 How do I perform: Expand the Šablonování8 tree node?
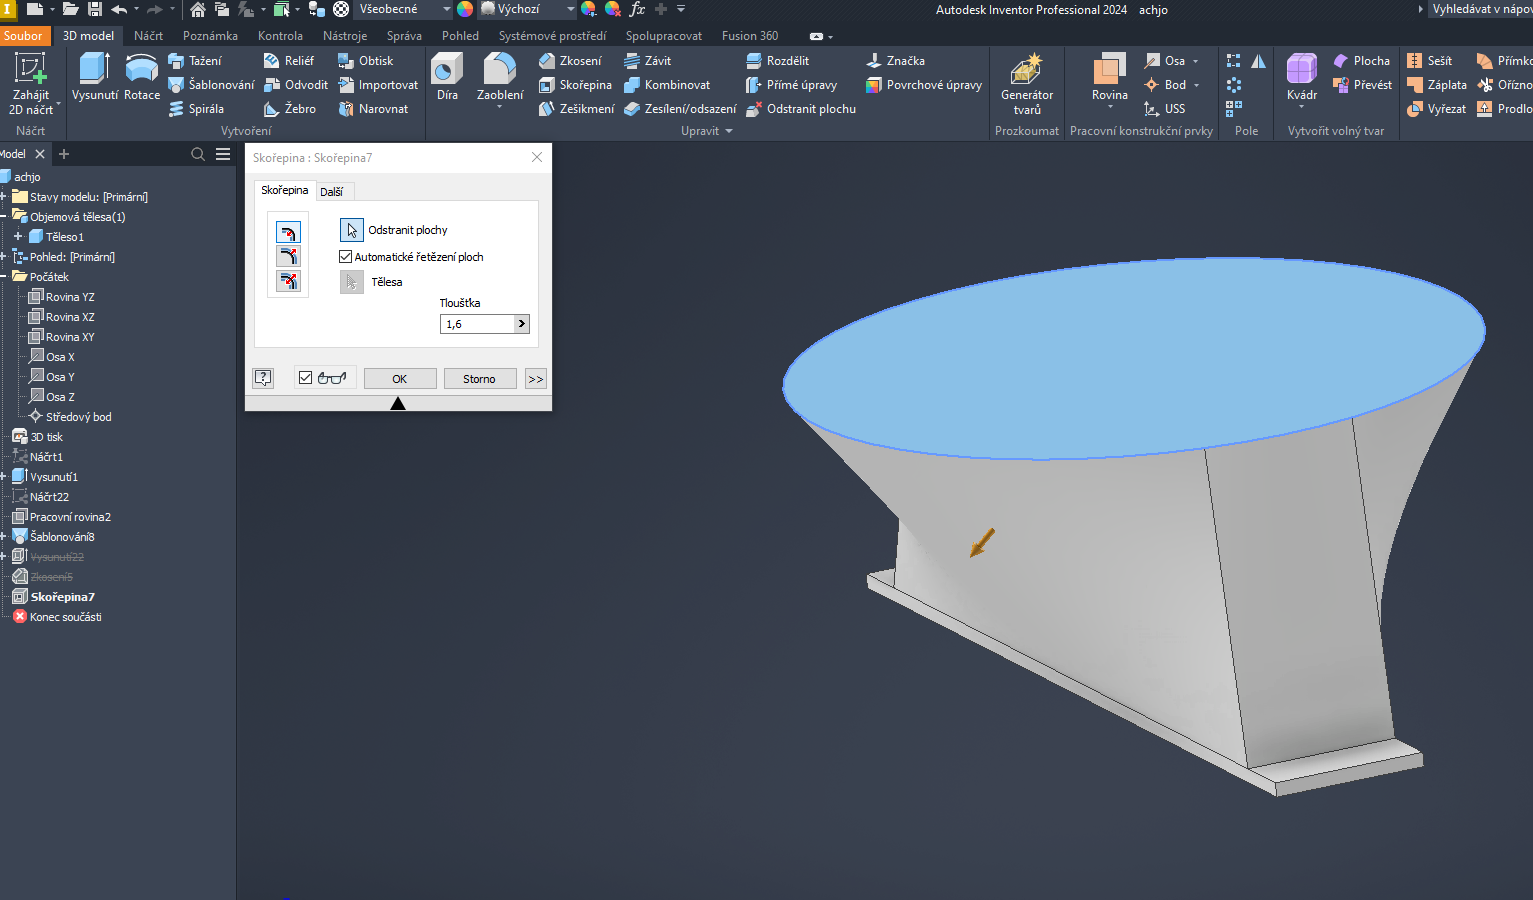tap(4, 537)
